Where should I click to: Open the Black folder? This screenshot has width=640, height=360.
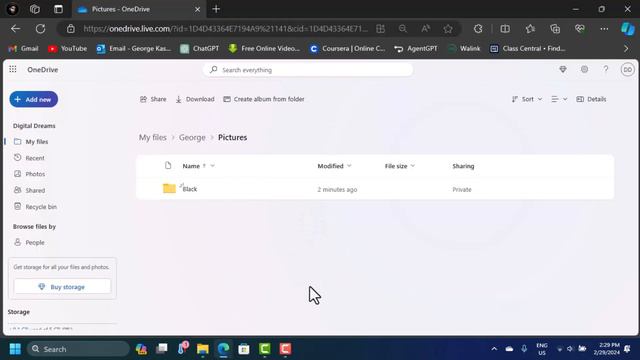(x=190, y=189)
